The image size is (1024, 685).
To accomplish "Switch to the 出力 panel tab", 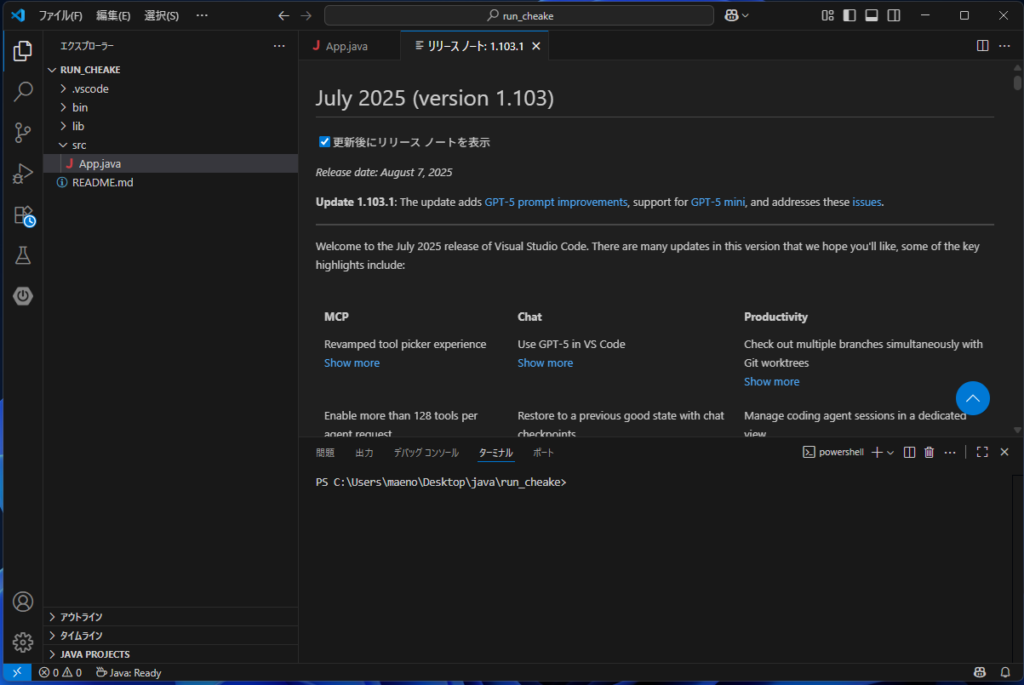I will [x=364, y=453].
